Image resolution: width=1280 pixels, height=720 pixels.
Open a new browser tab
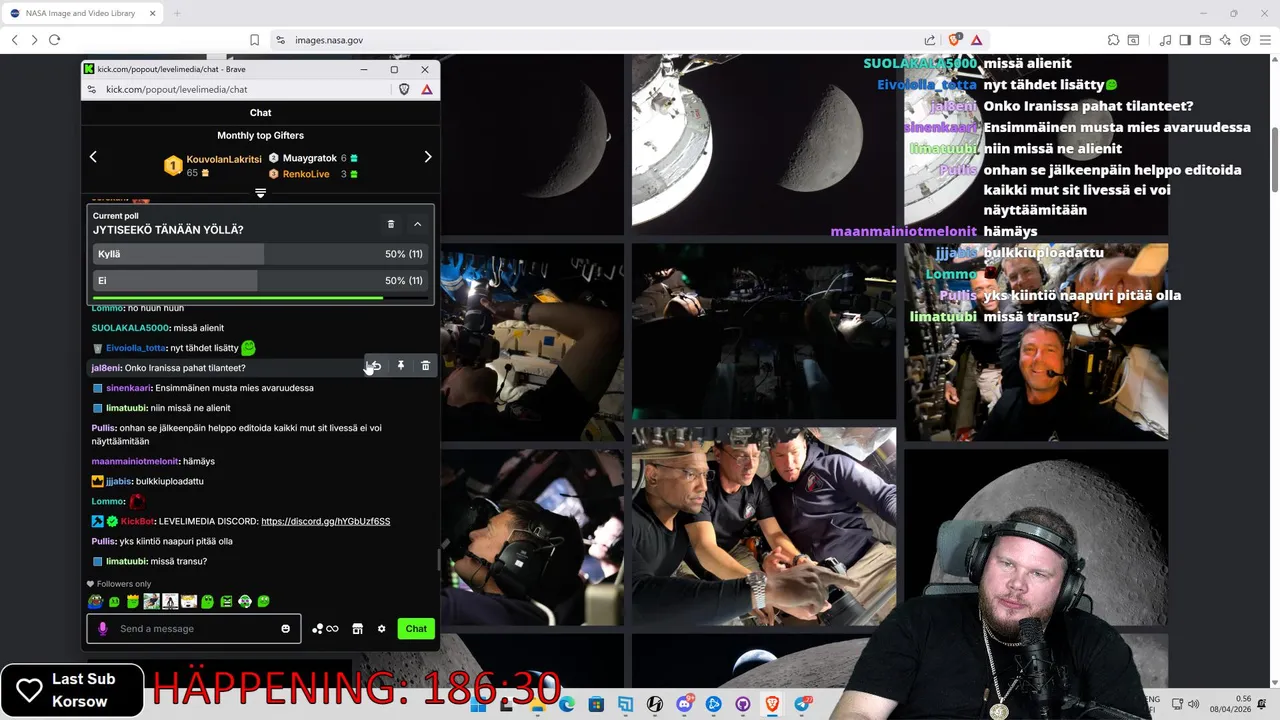tap(177, 13)
